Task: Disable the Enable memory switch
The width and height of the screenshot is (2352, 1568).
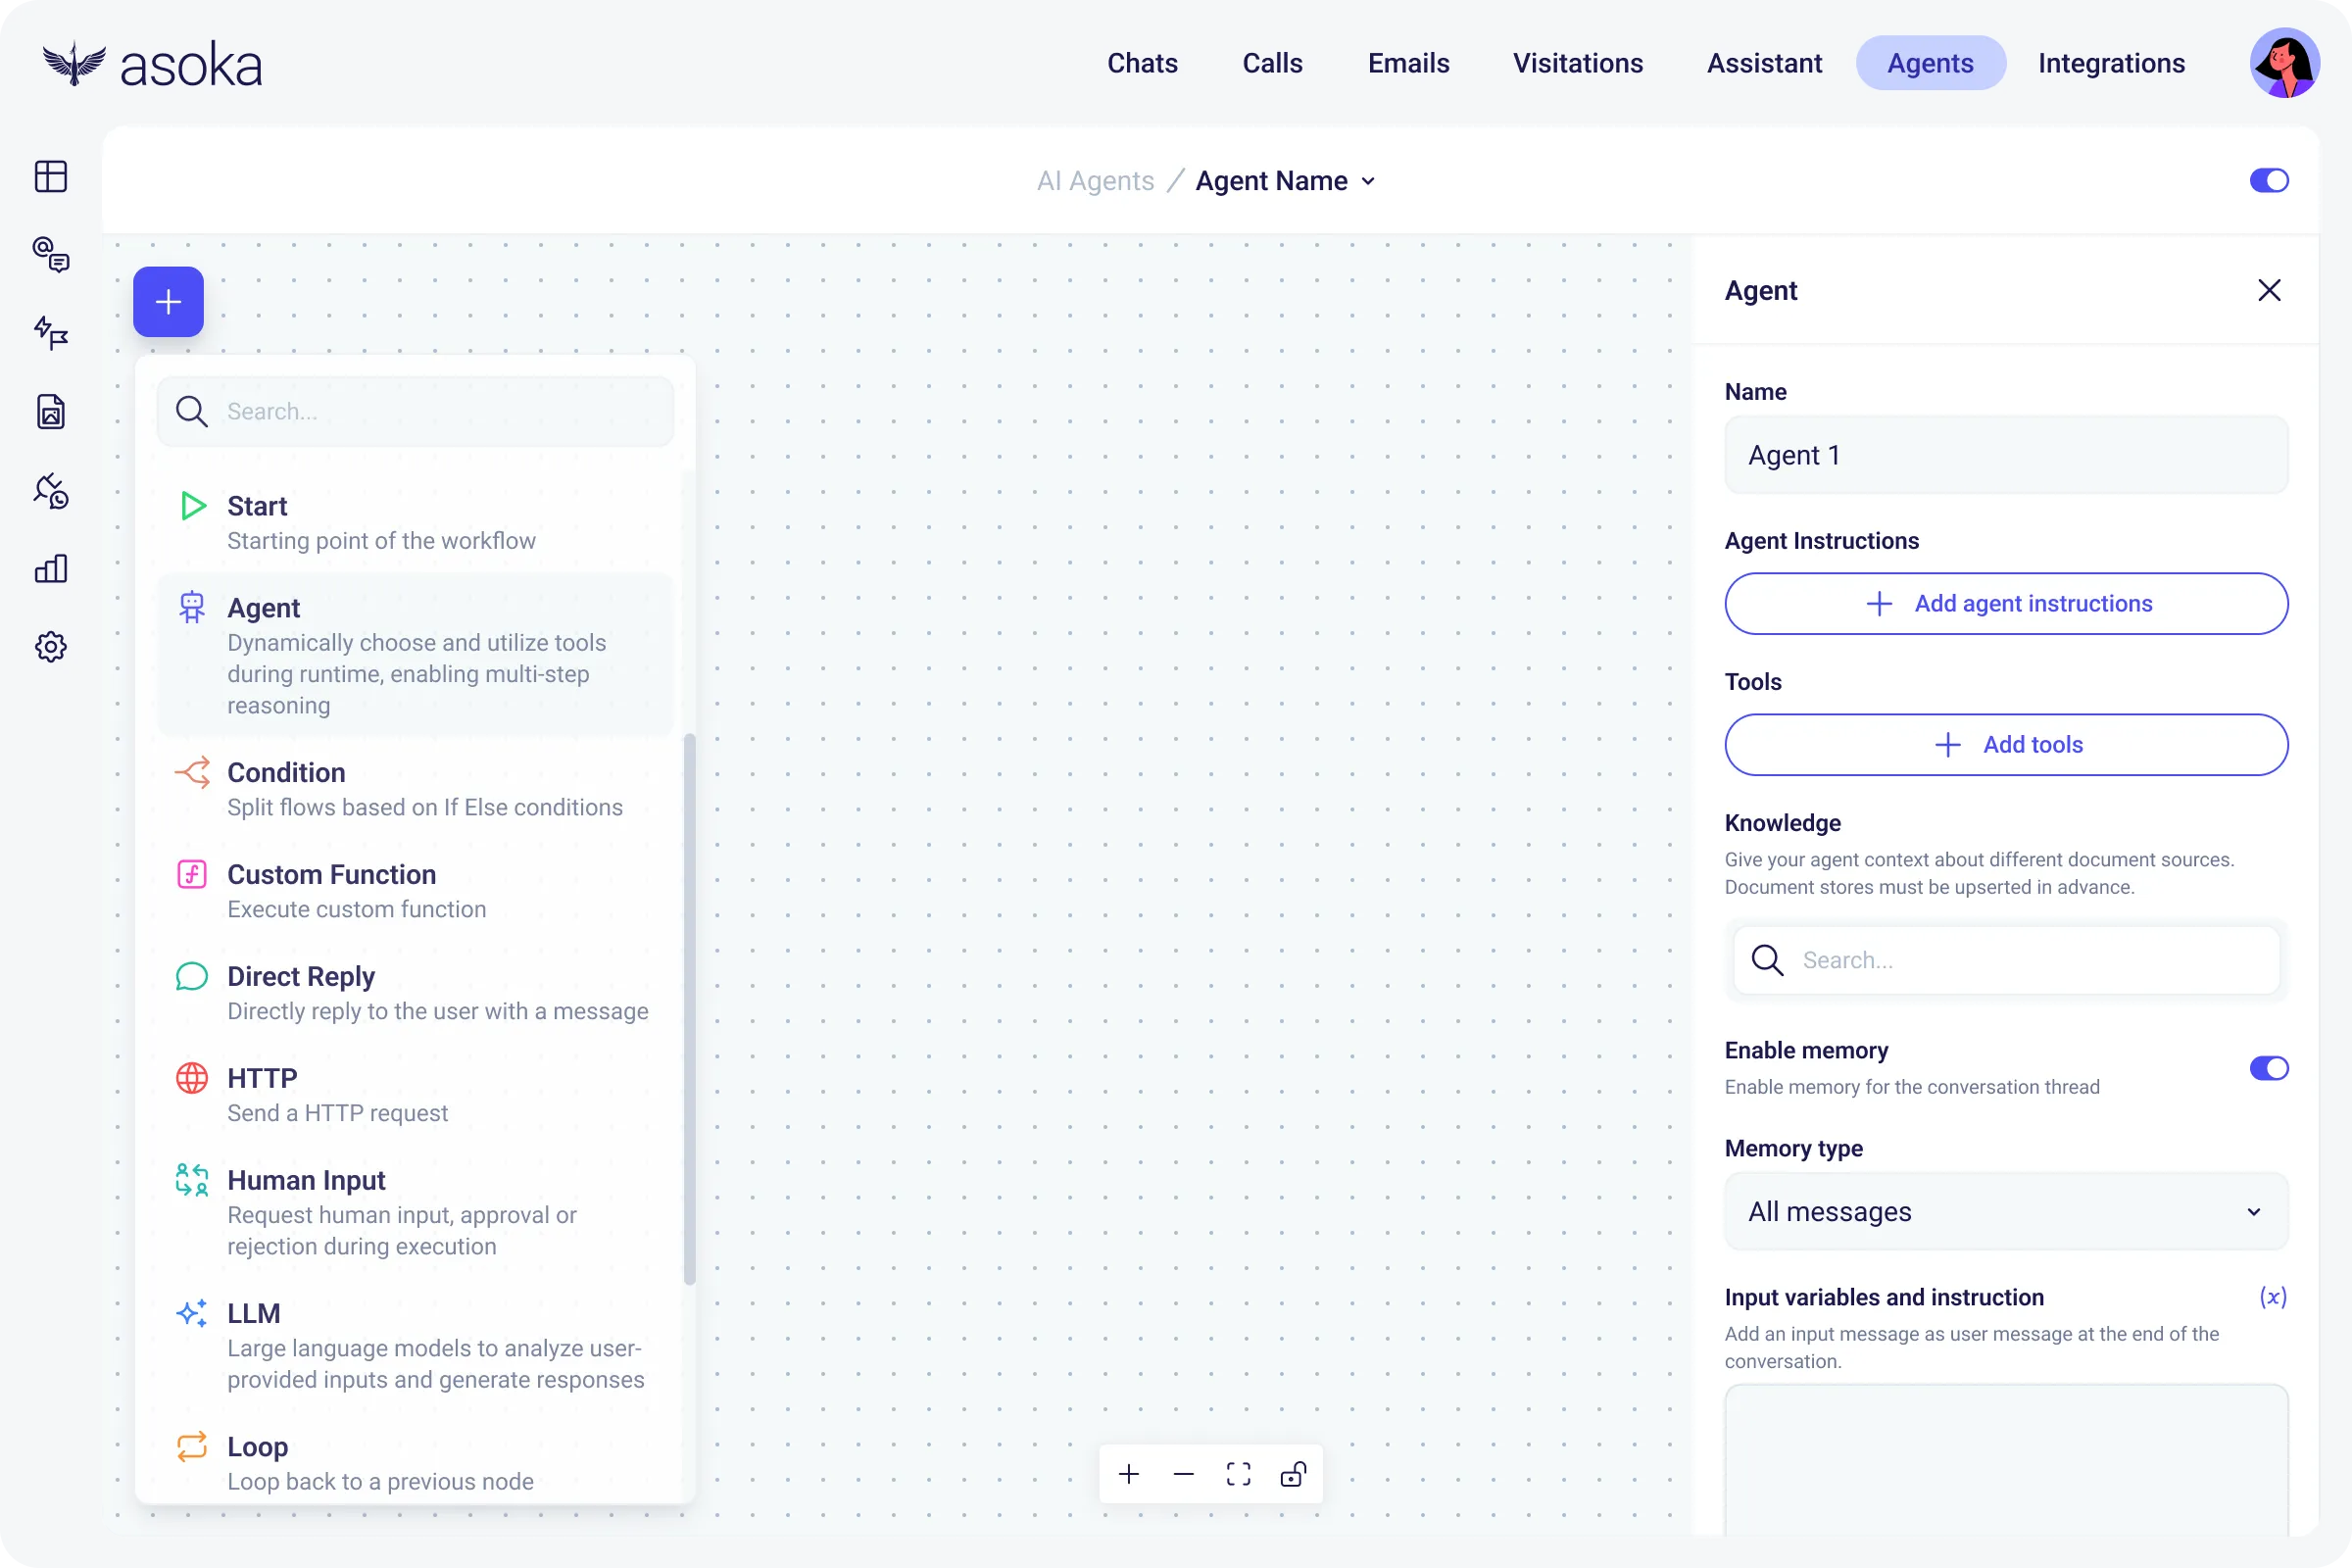Action: [2268, 1068]
